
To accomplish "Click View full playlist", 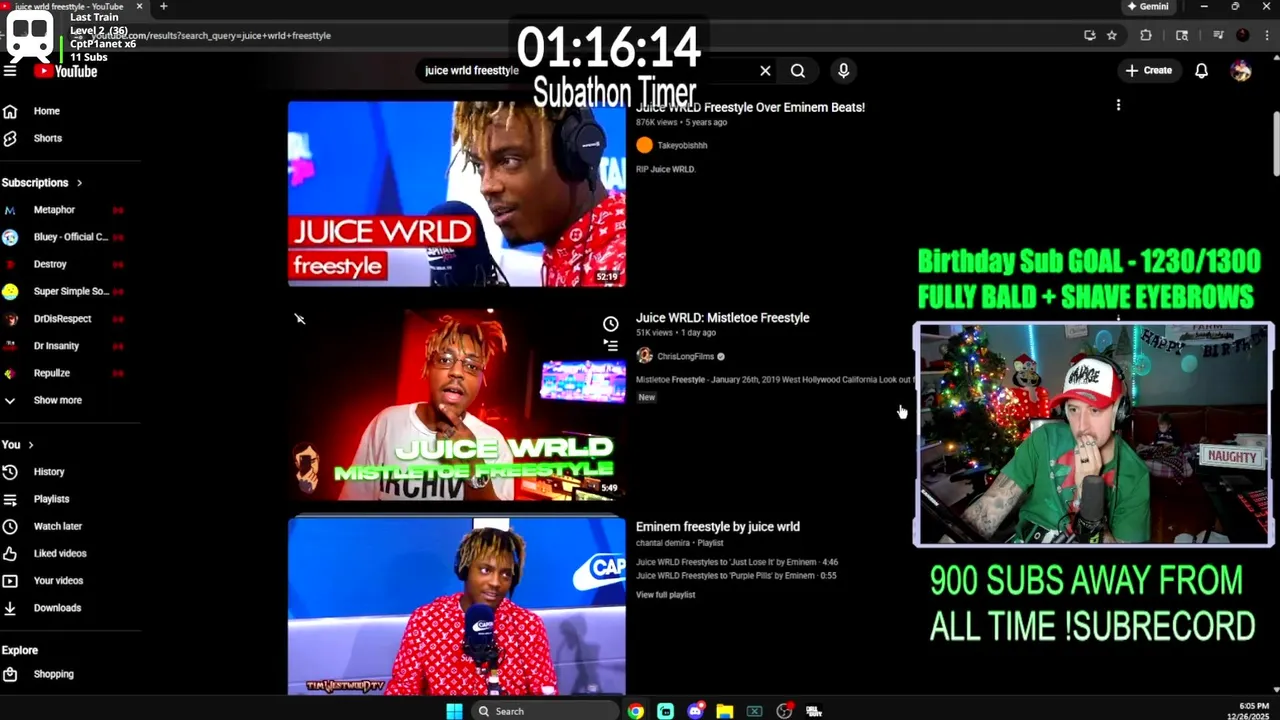I will pos(665,595).
